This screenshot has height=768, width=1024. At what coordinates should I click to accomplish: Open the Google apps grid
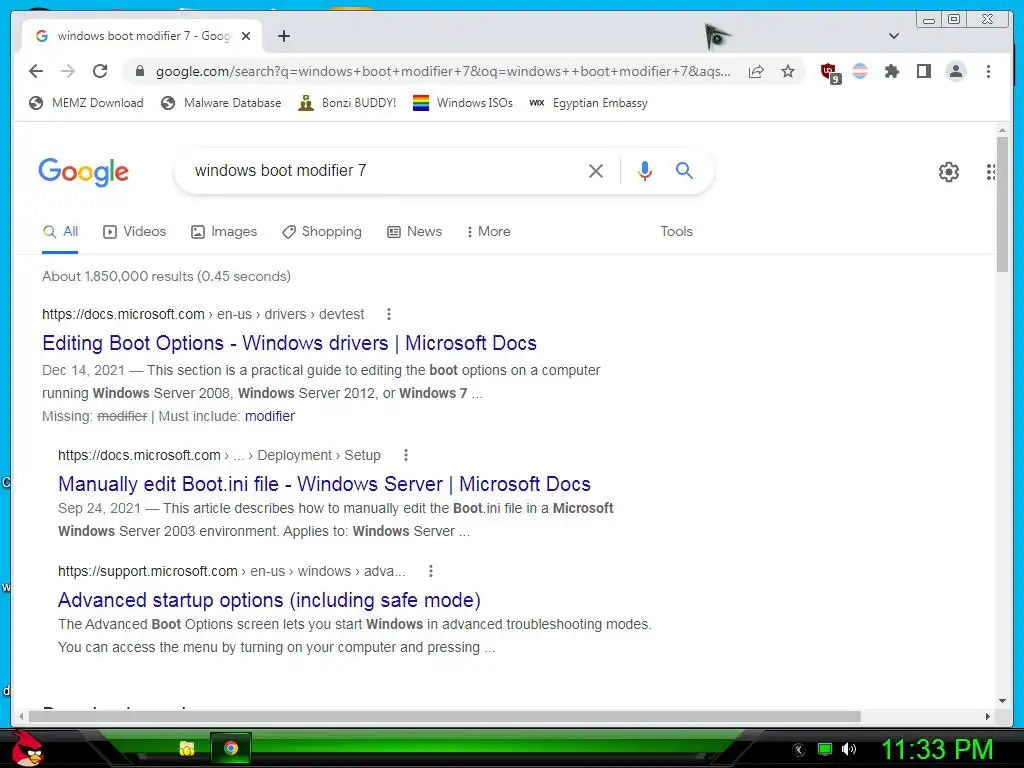pos(991,172)
